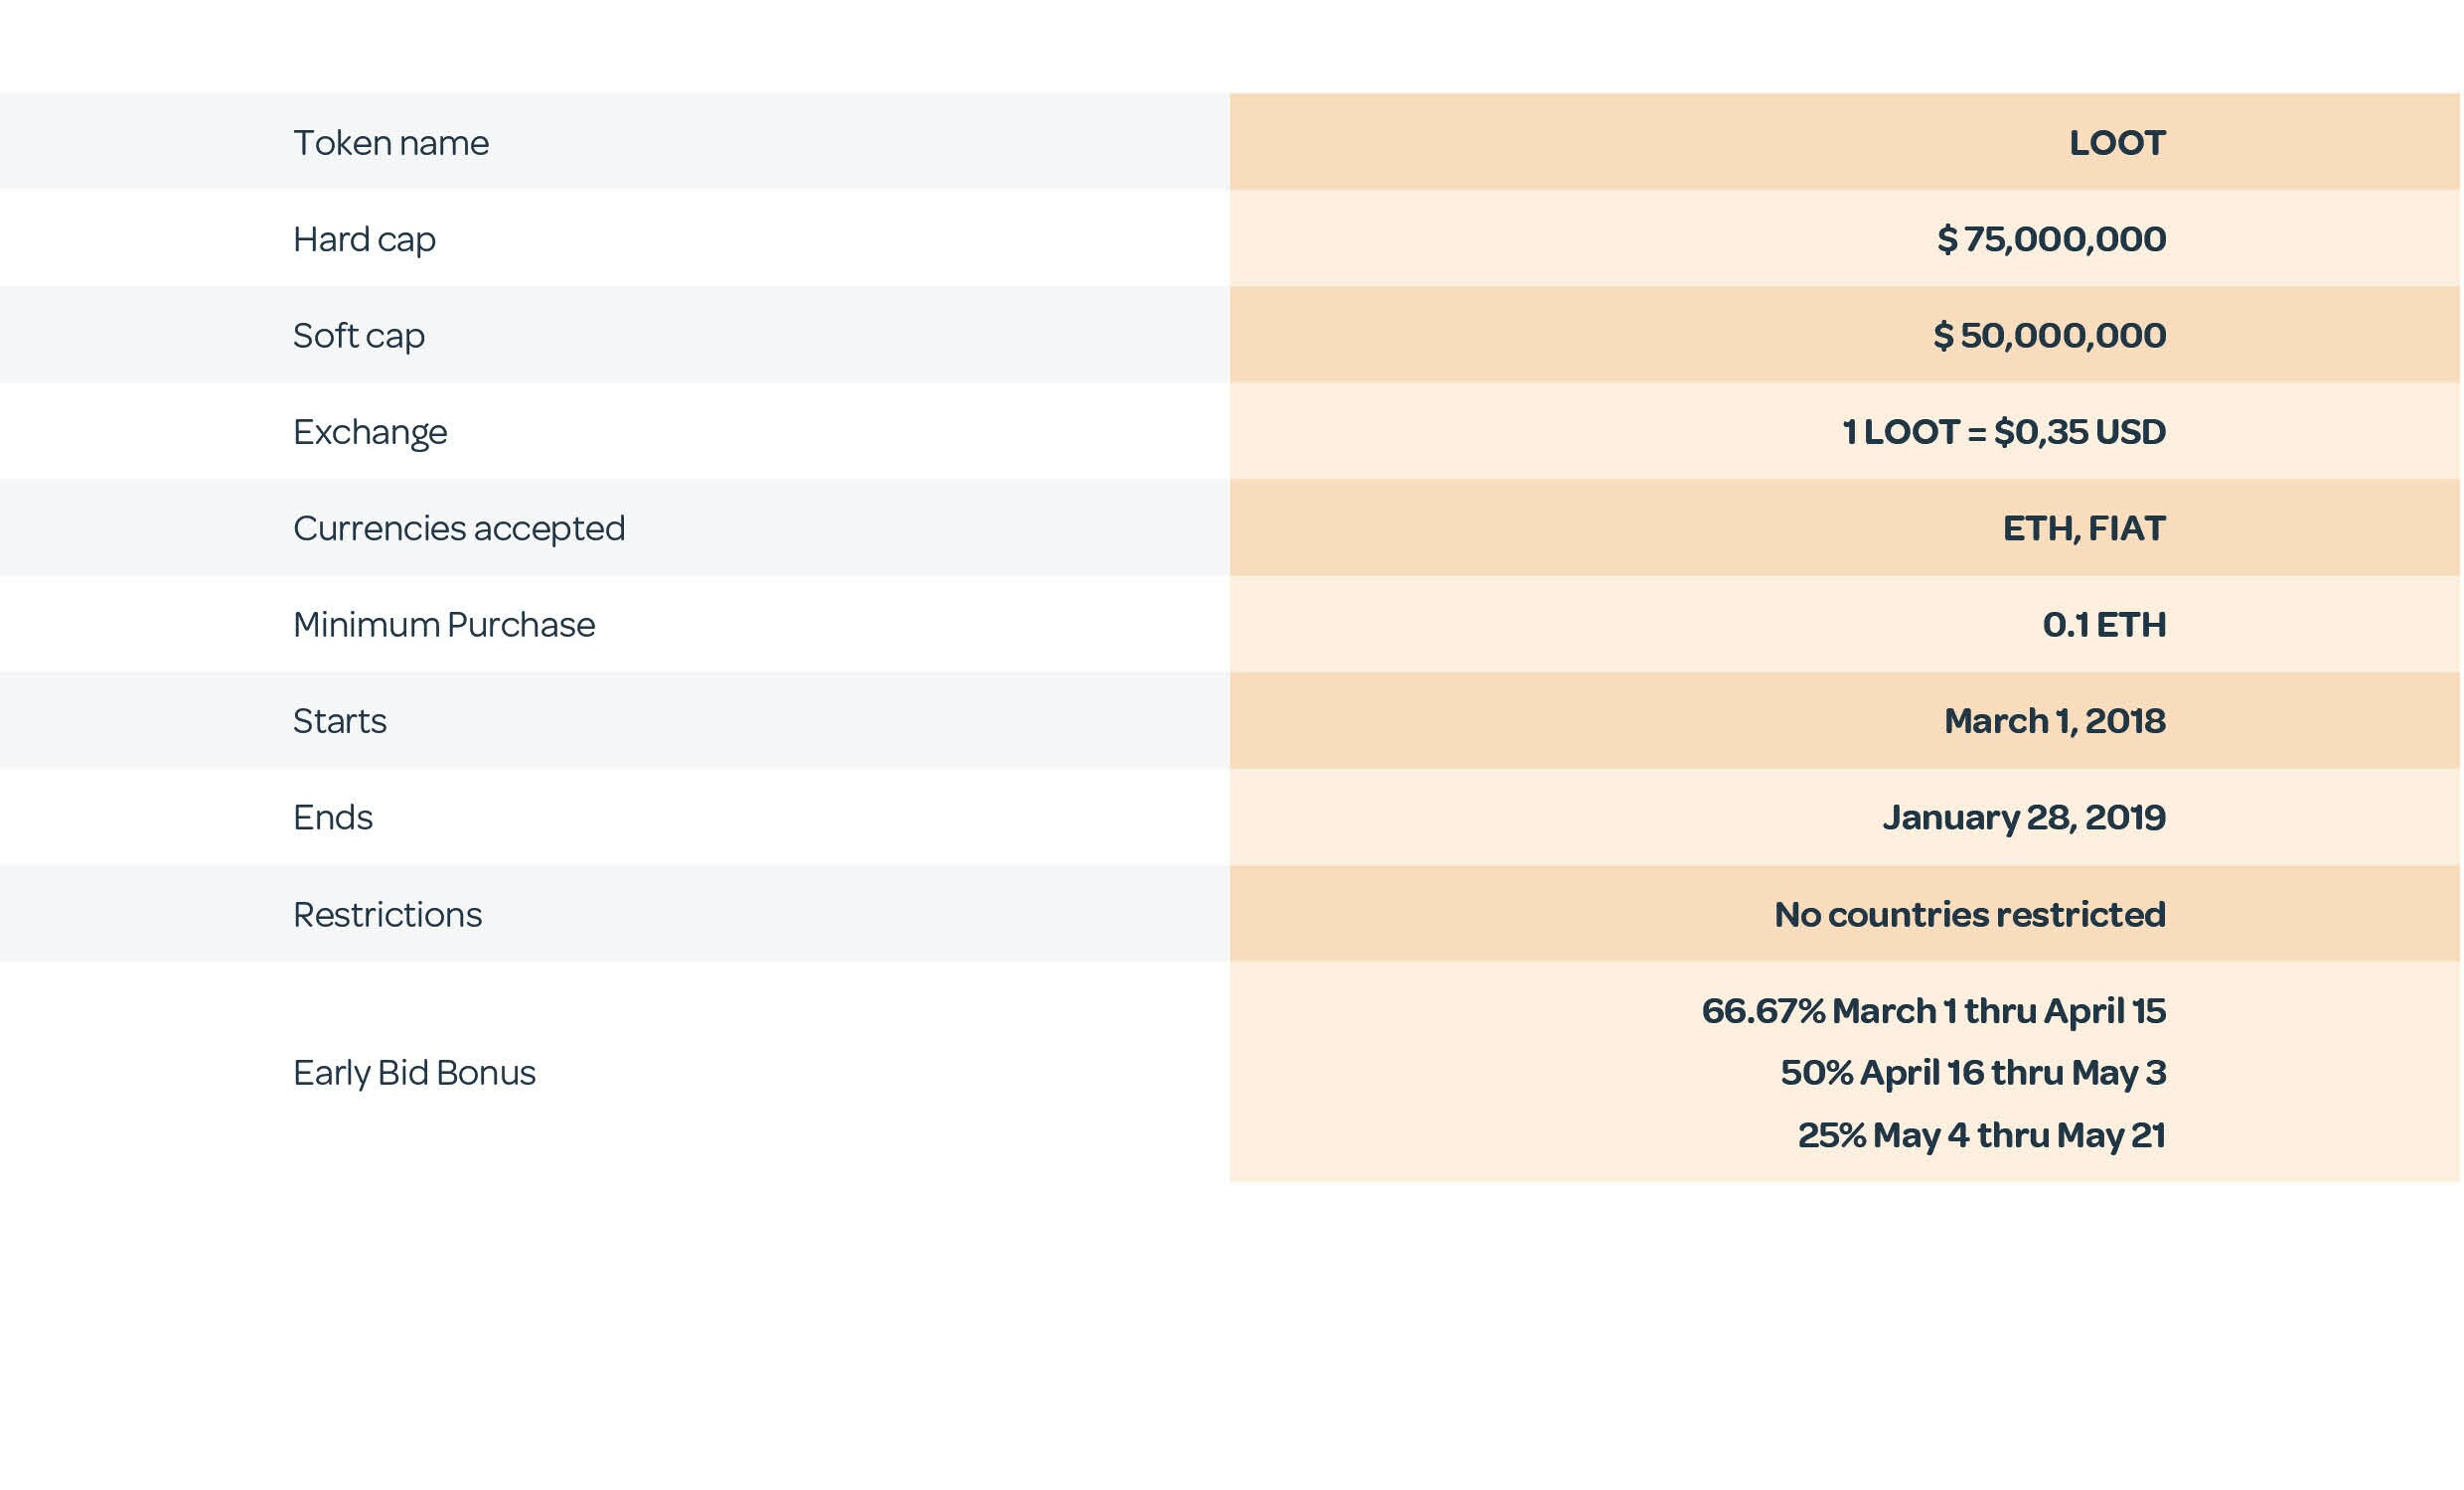2464x1490 pixels.
Task: Select the "January 28, 2019" end date
Action: 2023,818
